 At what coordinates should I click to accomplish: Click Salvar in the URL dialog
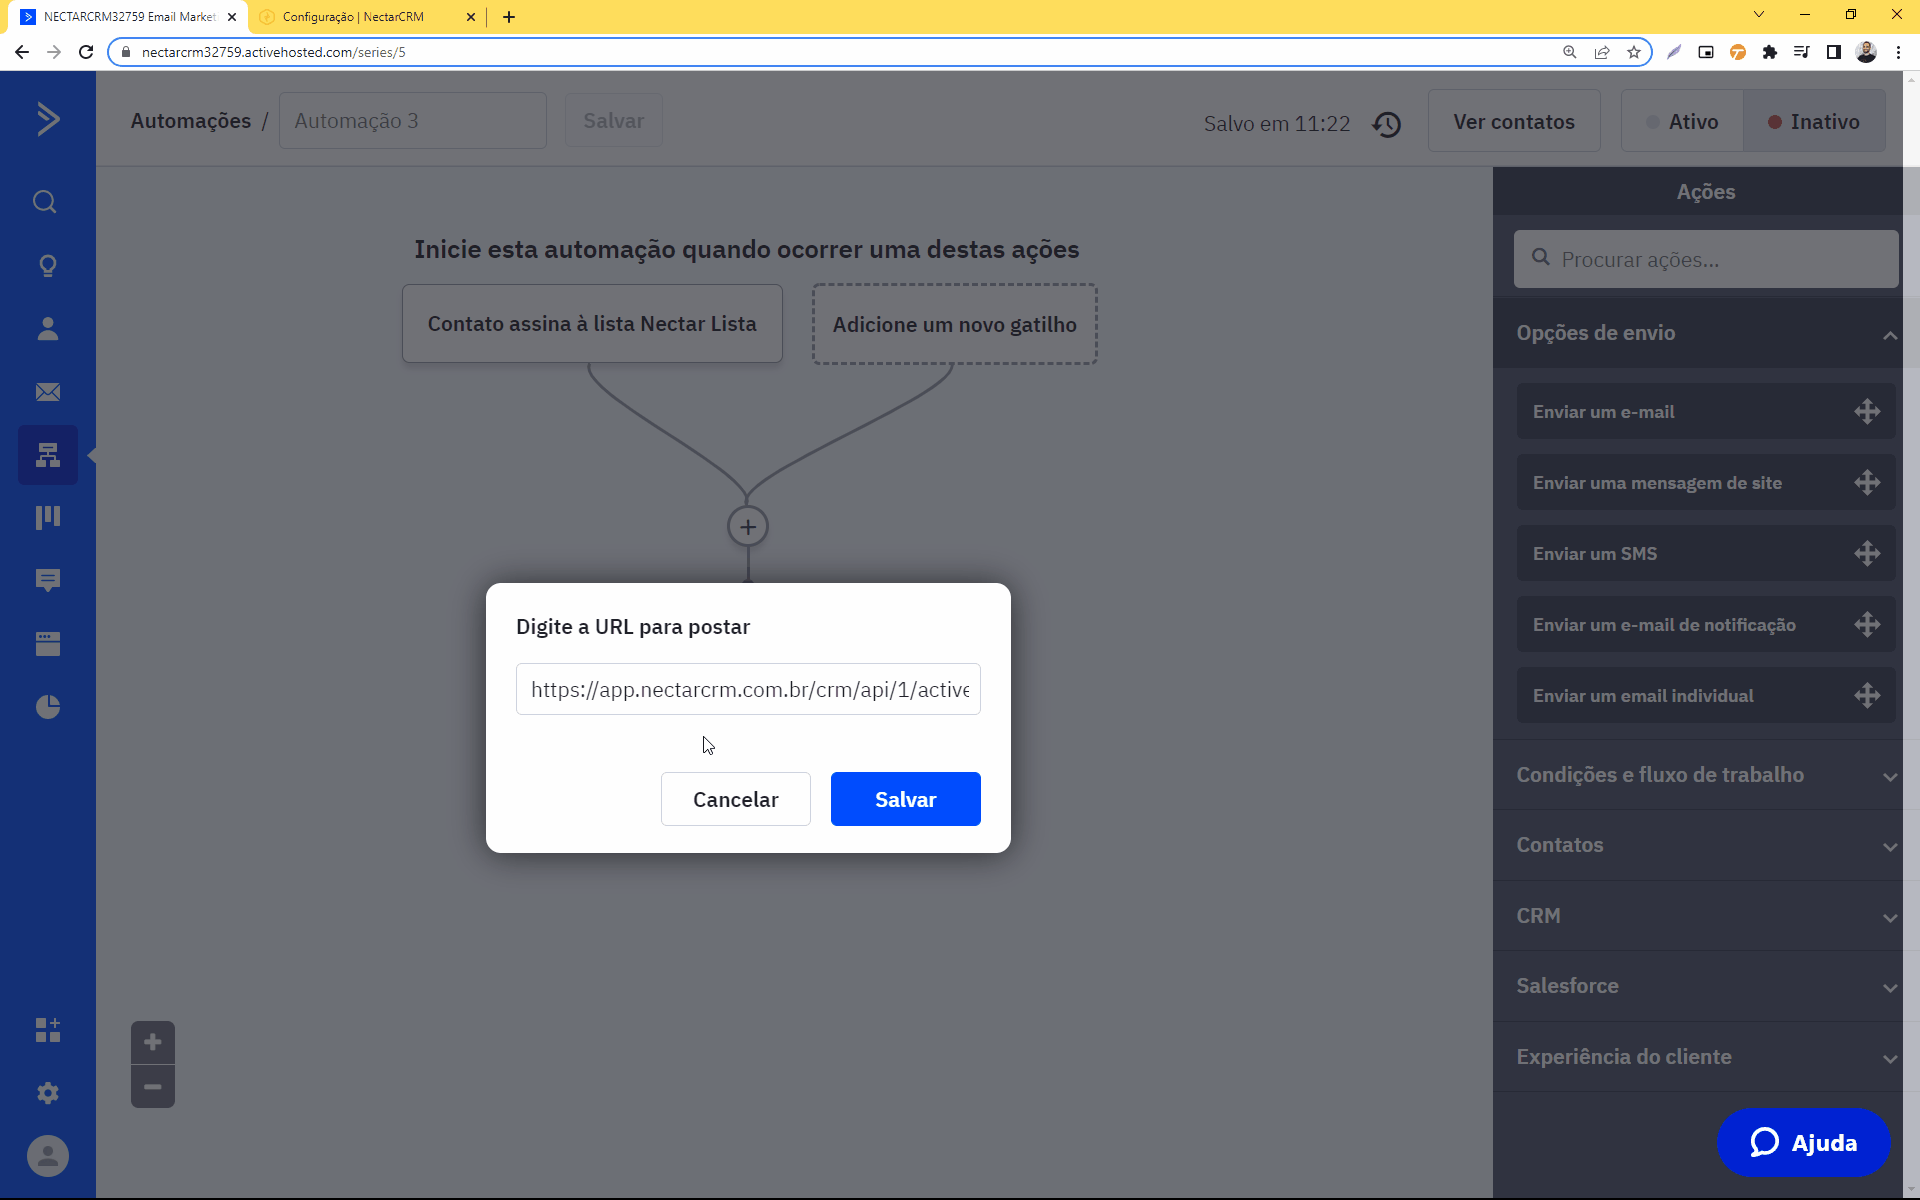906,799
